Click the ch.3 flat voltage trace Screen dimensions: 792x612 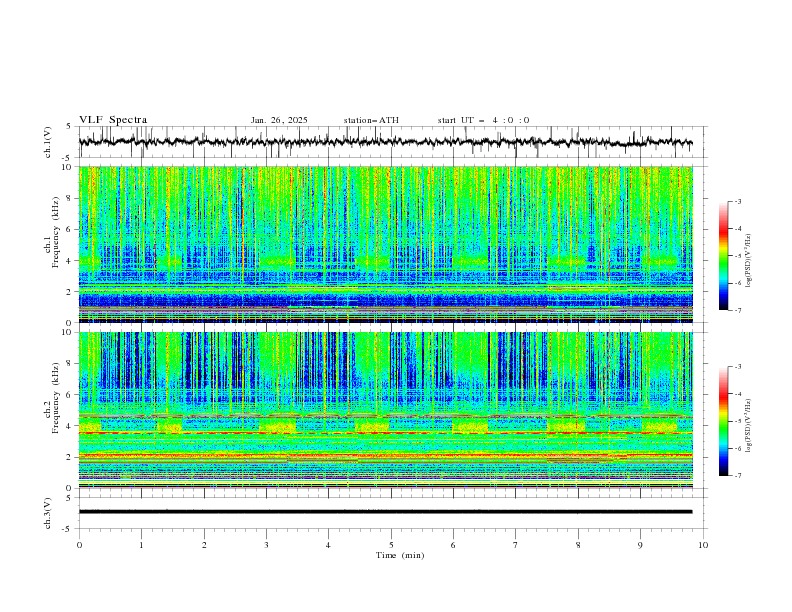coord(385,512)
